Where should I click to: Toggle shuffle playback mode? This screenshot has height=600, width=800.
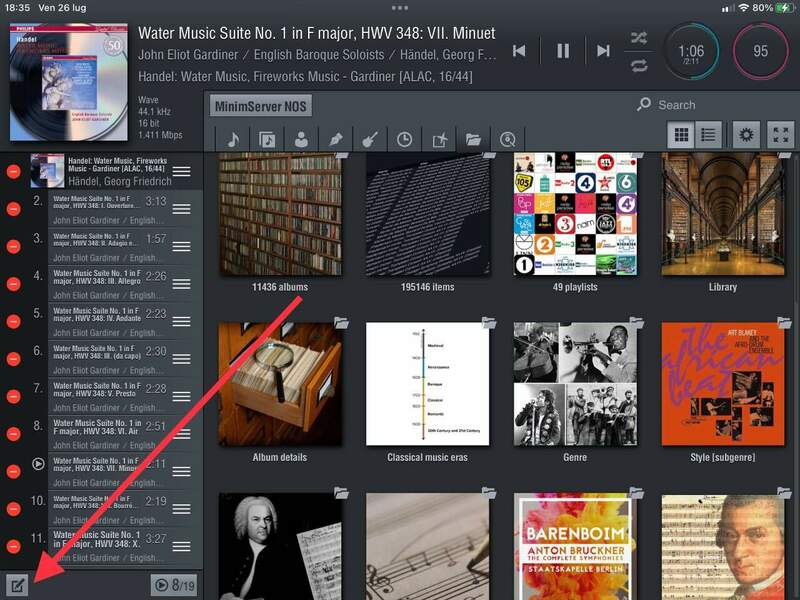pyautogui.click(x=639, y=38)
